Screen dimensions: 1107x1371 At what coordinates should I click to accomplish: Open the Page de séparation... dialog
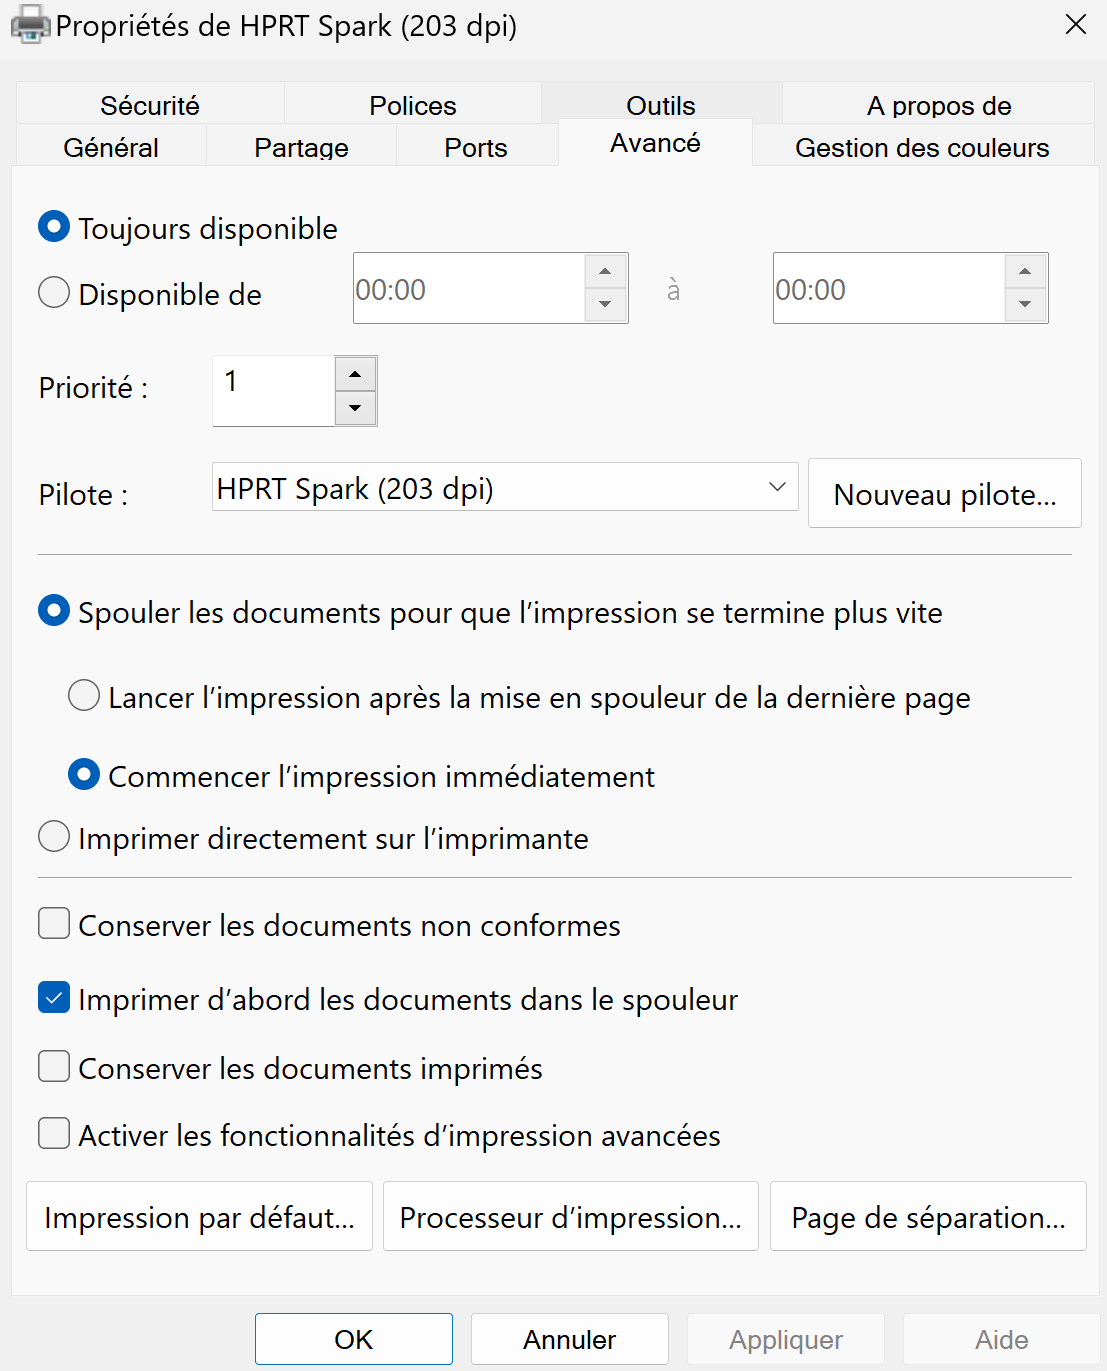tap(928, 1216)
